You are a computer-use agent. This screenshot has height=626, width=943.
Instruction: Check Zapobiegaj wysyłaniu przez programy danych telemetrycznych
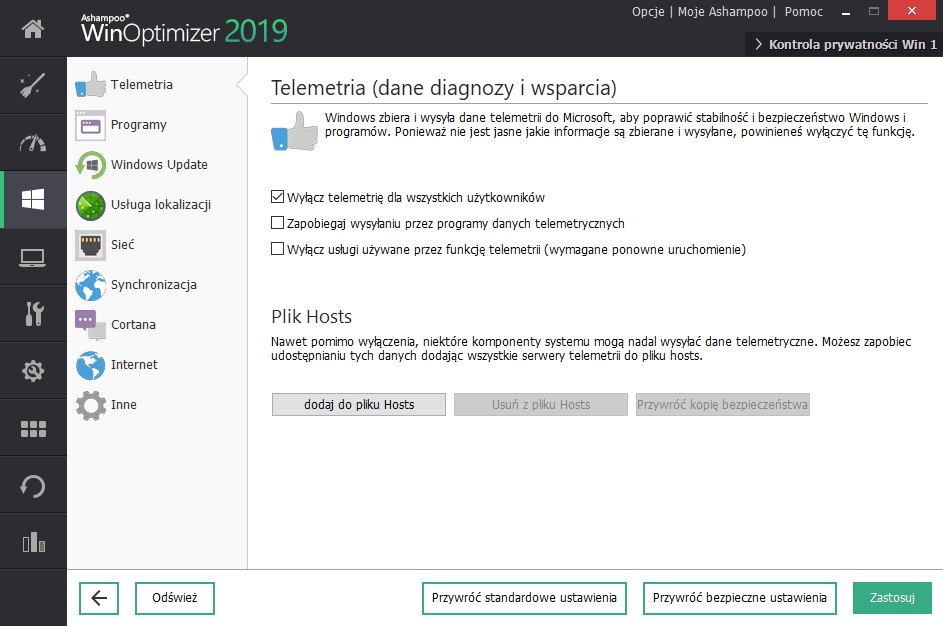coord(277,222)
